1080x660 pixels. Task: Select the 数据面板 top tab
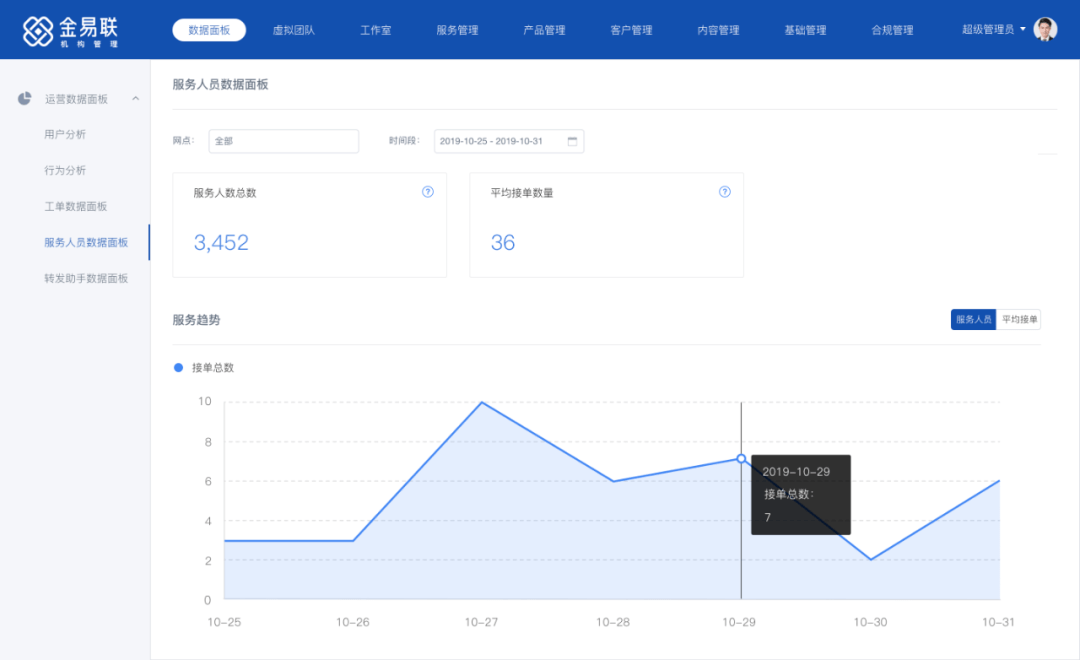coord(209,30)
